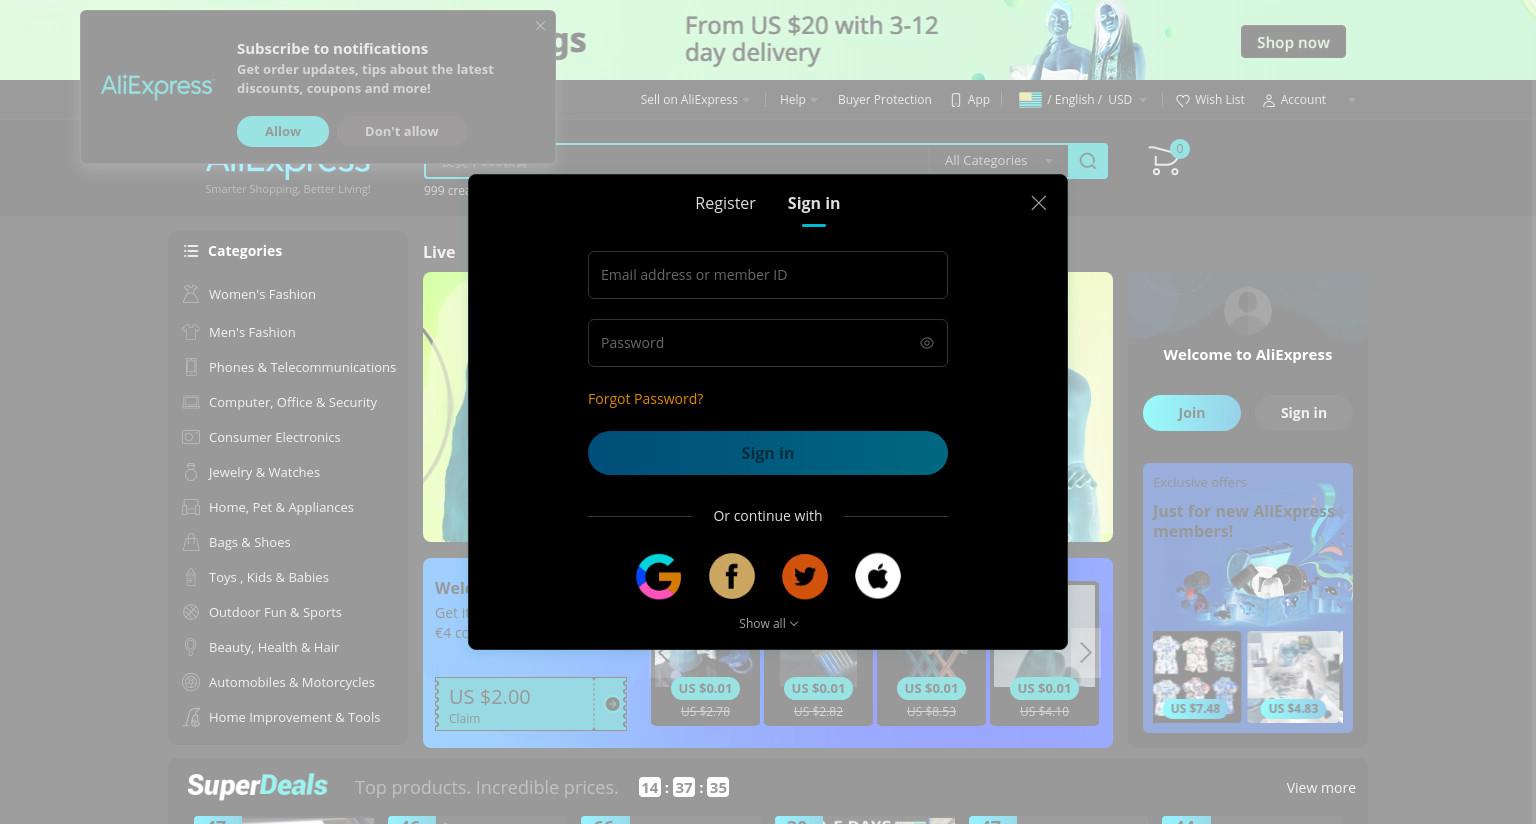Click the SuperDeals logo
Image resolution: width=1536 pixels, height=824 pixels.
[x=257, y=787]
